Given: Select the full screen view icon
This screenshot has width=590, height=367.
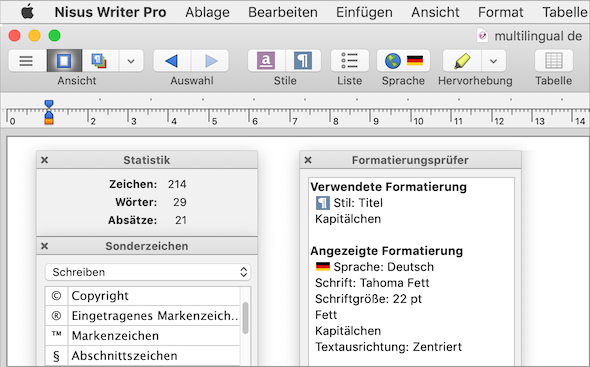Looking at the screenshot, I should (x=100, y=61).
